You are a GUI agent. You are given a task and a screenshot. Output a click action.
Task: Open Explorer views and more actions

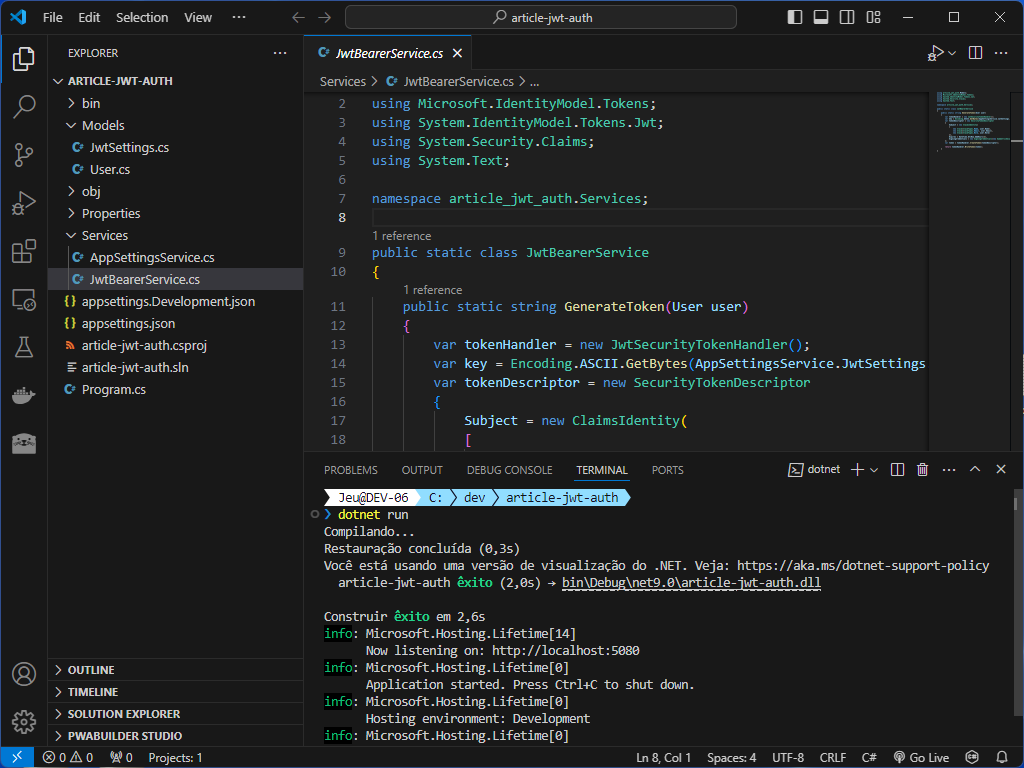coord(280,53)
